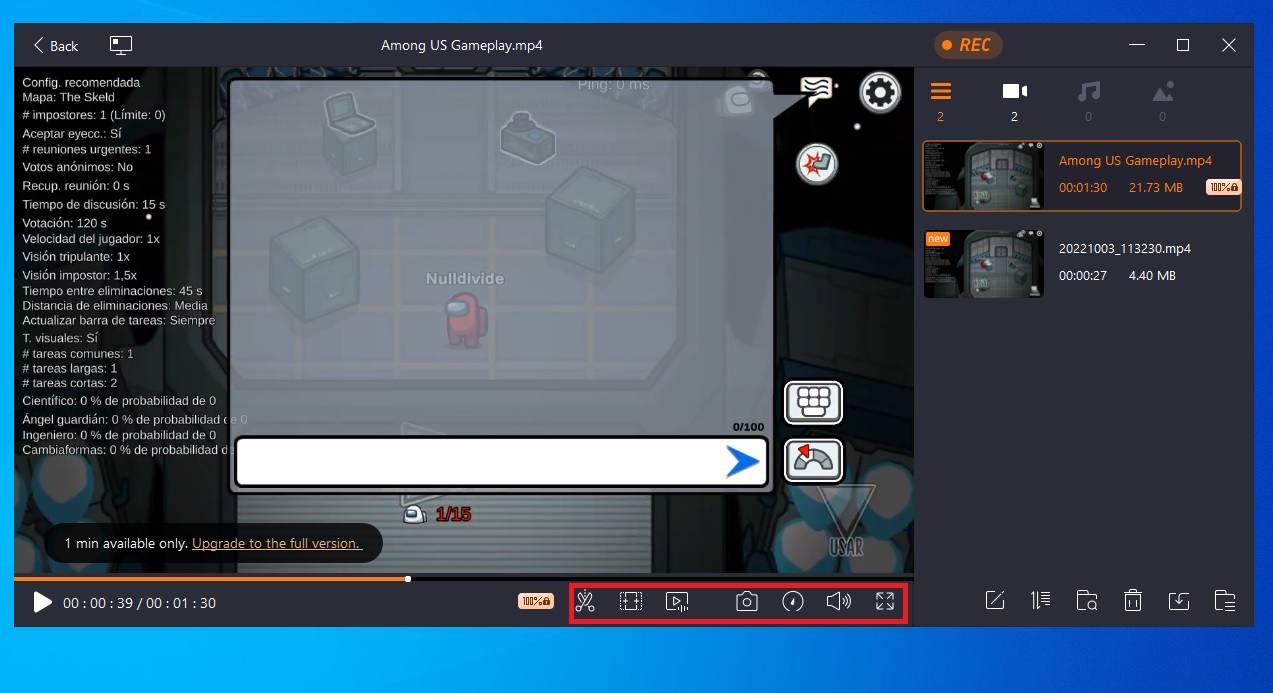Click the "00:01:30" duration in the file list

click(x=1083, y=188)
